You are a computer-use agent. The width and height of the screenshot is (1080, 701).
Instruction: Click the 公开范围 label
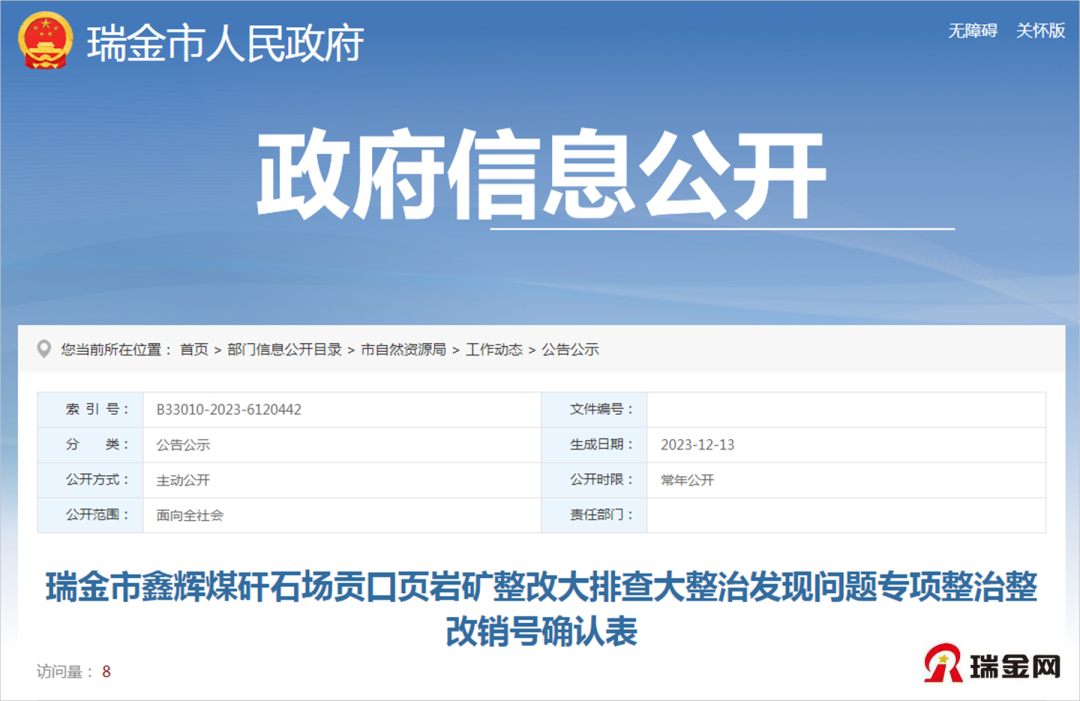pyautogui.click(x=97, y=514)
